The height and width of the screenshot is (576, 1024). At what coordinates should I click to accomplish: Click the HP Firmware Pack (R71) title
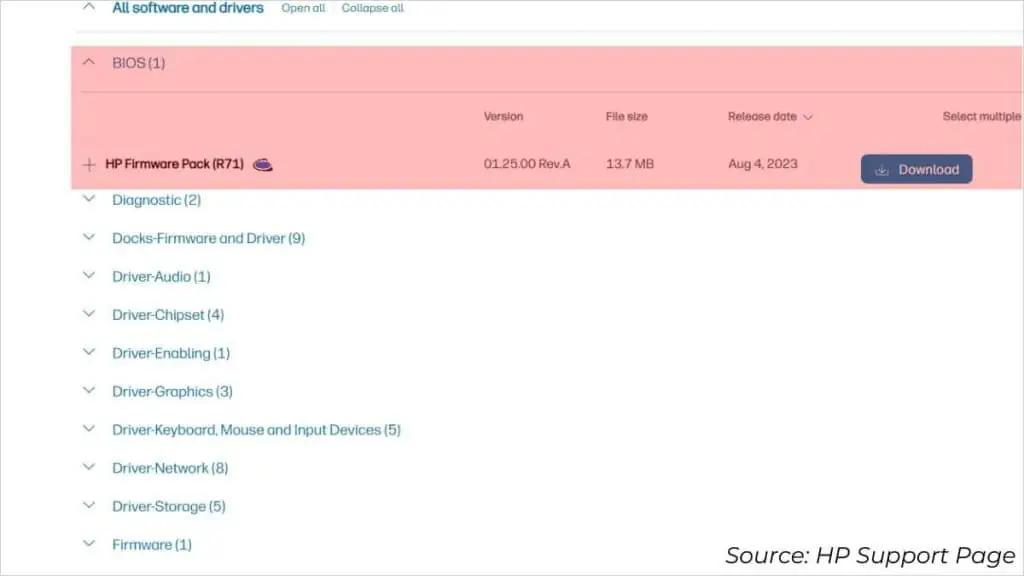(174, 164)
